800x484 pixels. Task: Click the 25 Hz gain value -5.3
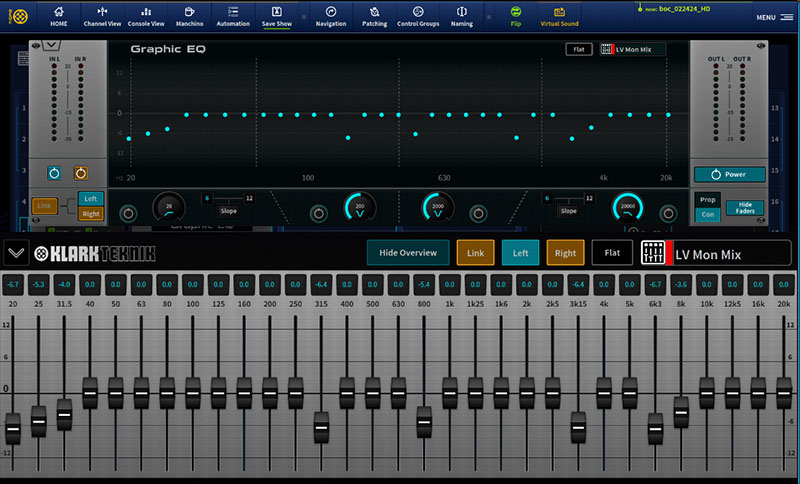tap(38, 284)
